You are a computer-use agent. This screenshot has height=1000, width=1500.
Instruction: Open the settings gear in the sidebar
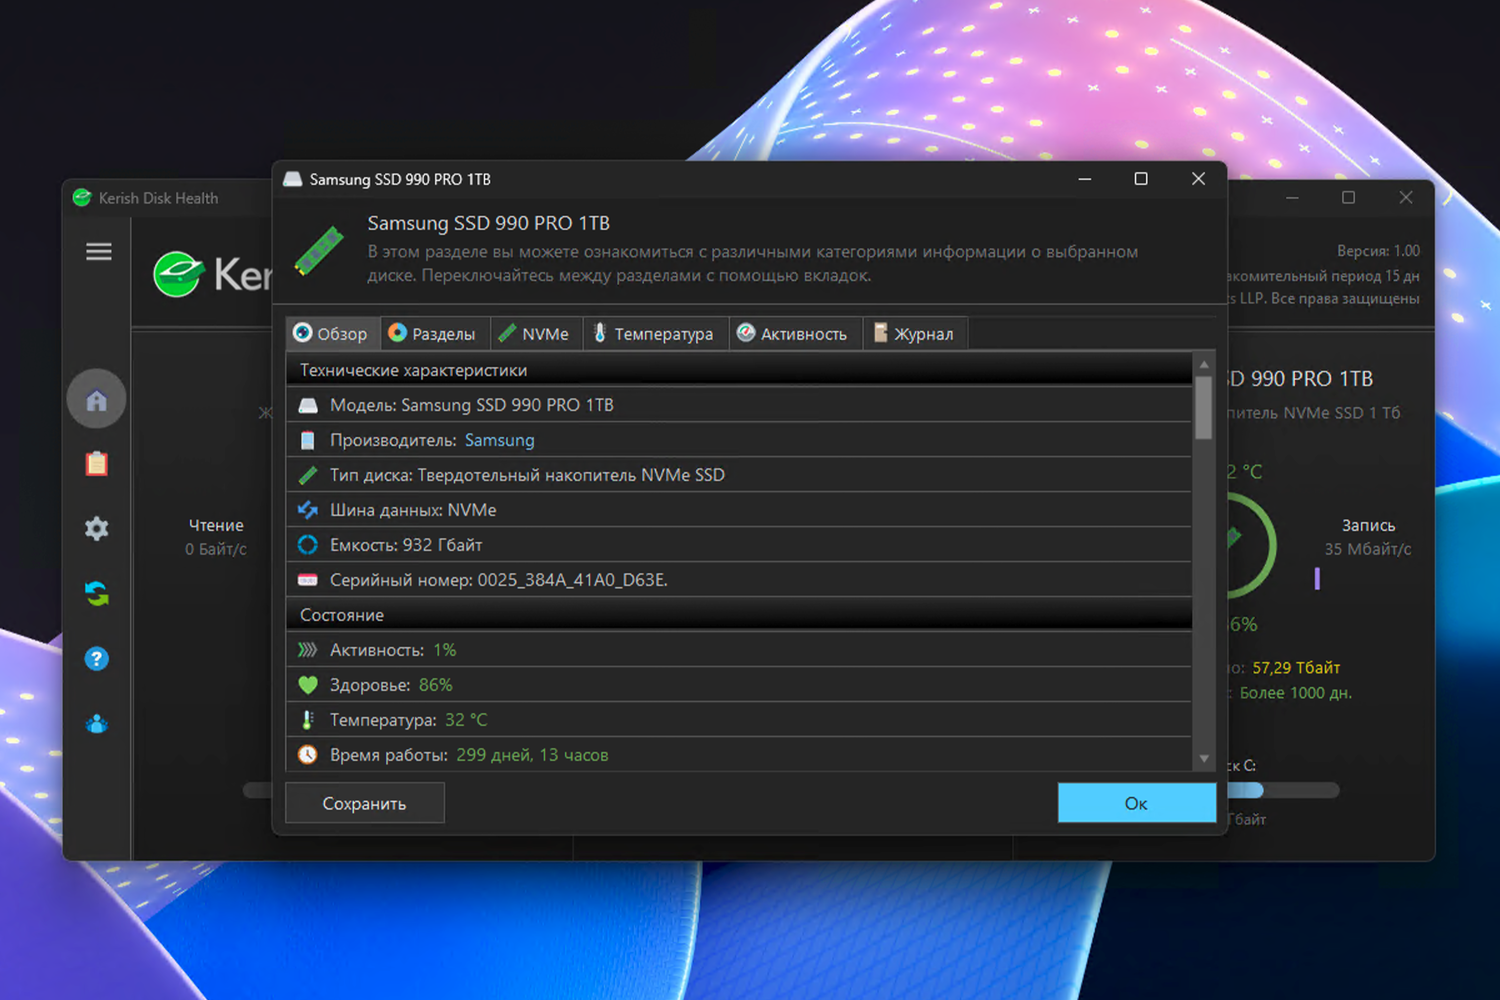pos(96,528)
